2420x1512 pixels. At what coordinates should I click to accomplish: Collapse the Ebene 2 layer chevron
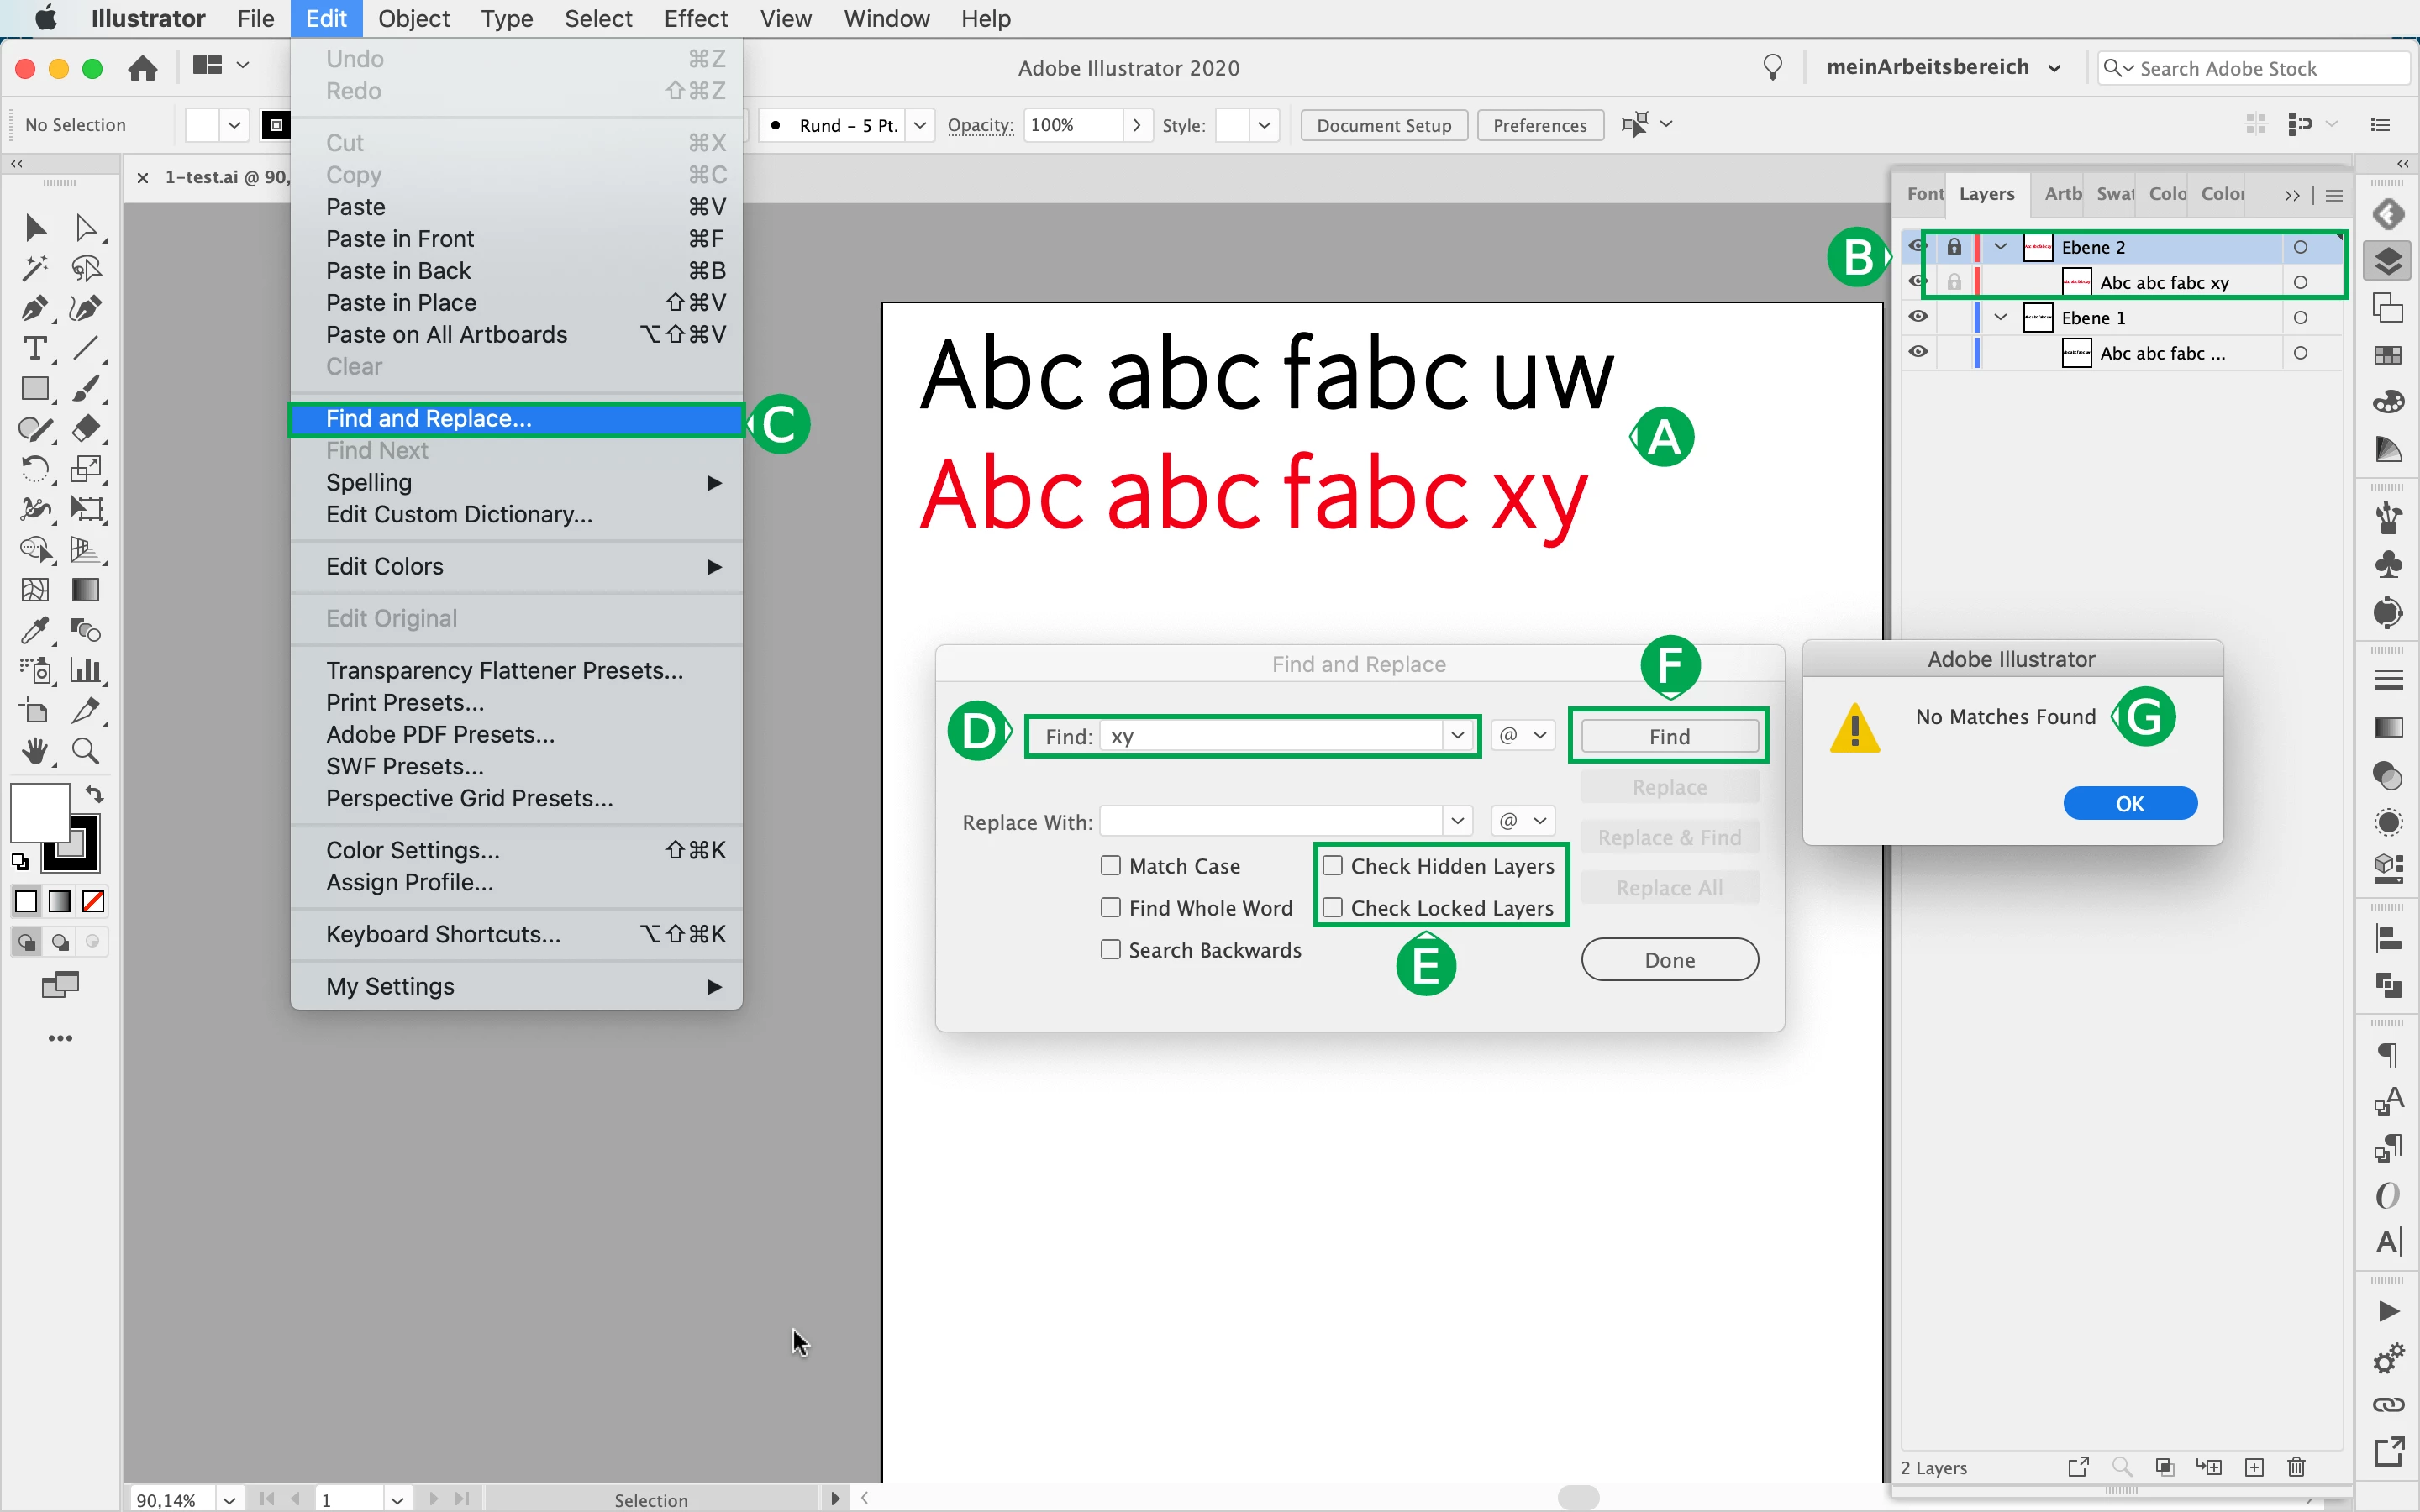tap(2000, 247)
